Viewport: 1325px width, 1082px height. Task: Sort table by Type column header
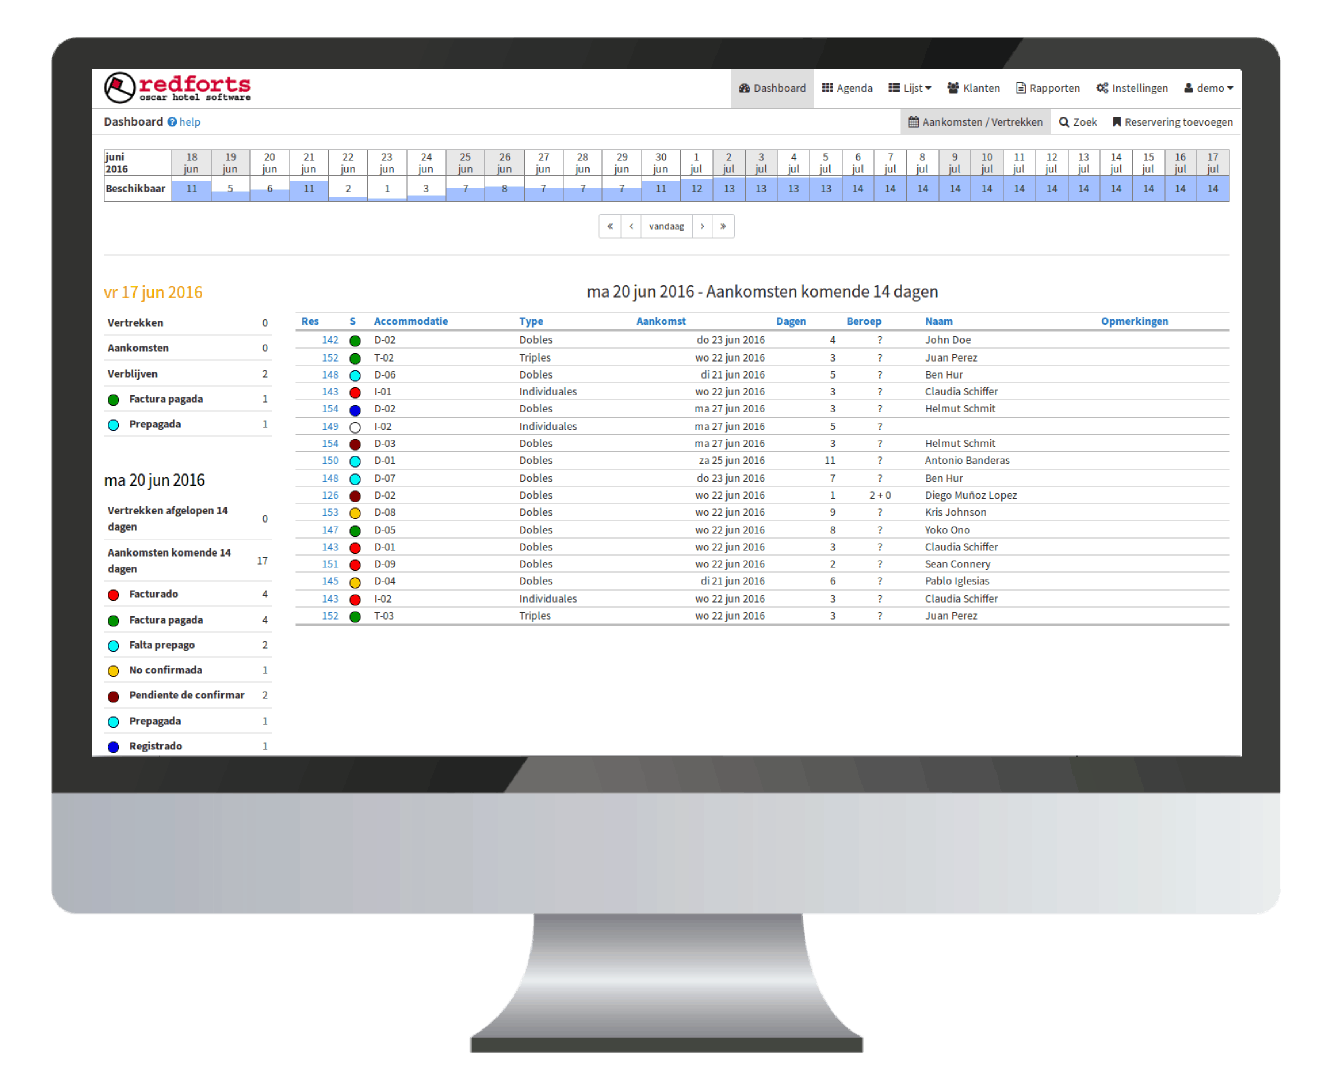tap(531, 322)
